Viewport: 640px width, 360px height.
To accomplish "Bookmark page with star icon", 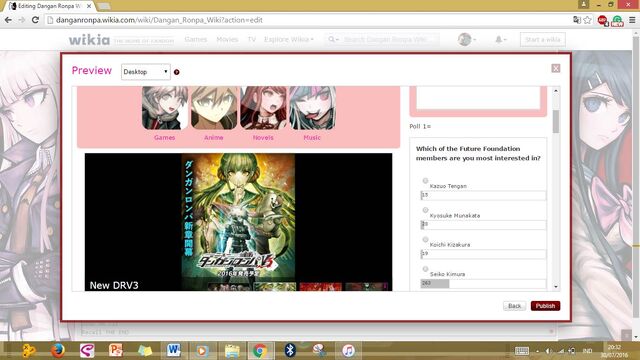I will [587, 20].
